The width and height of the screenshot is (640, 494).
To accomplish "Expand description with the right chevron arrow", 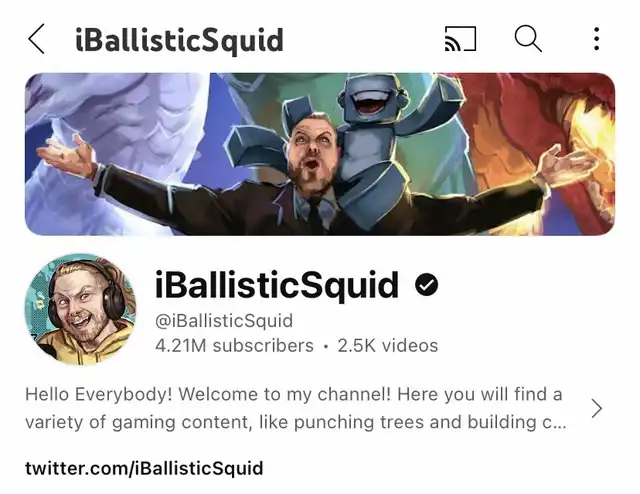I will click(x=596, y=408).
